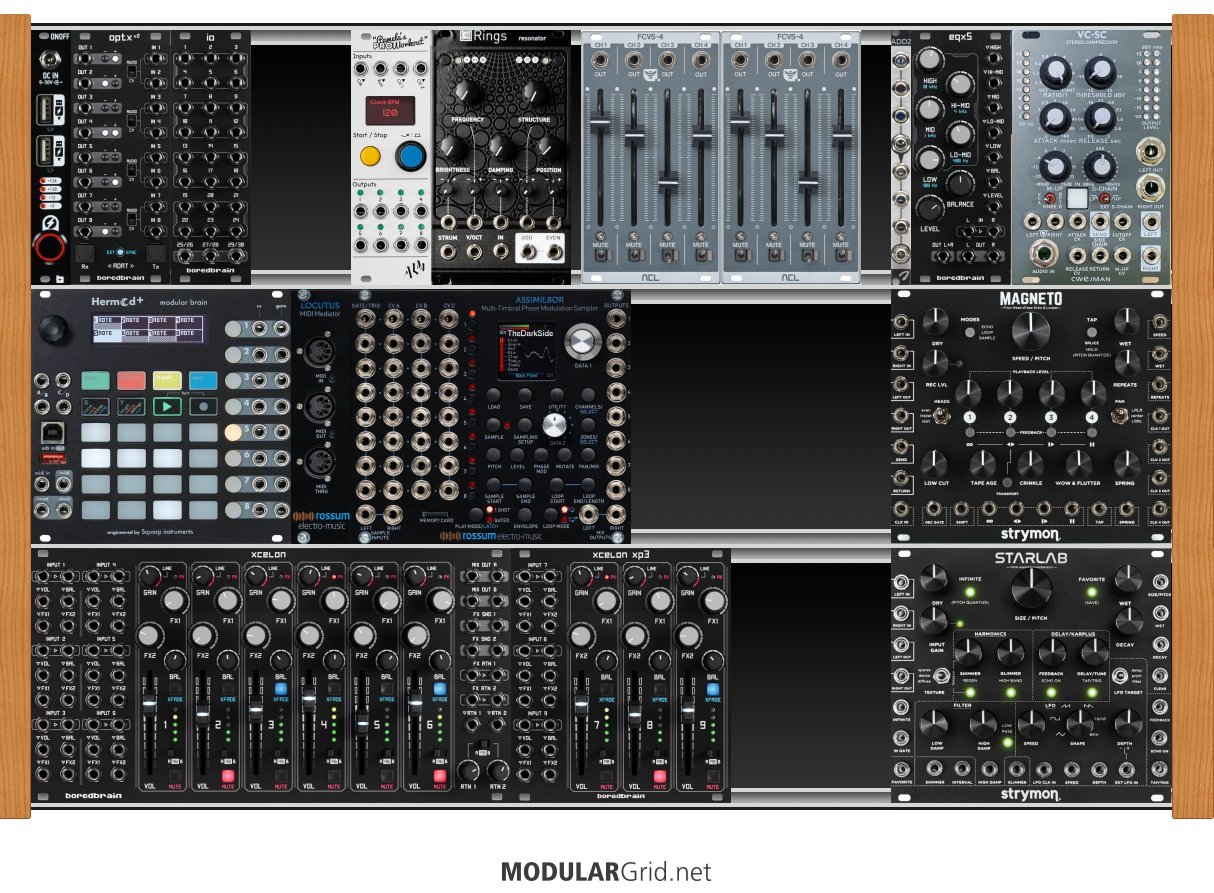Click Assimil8or LOAD button
This screenshot has height=893, width=1214.
(494, 395)
